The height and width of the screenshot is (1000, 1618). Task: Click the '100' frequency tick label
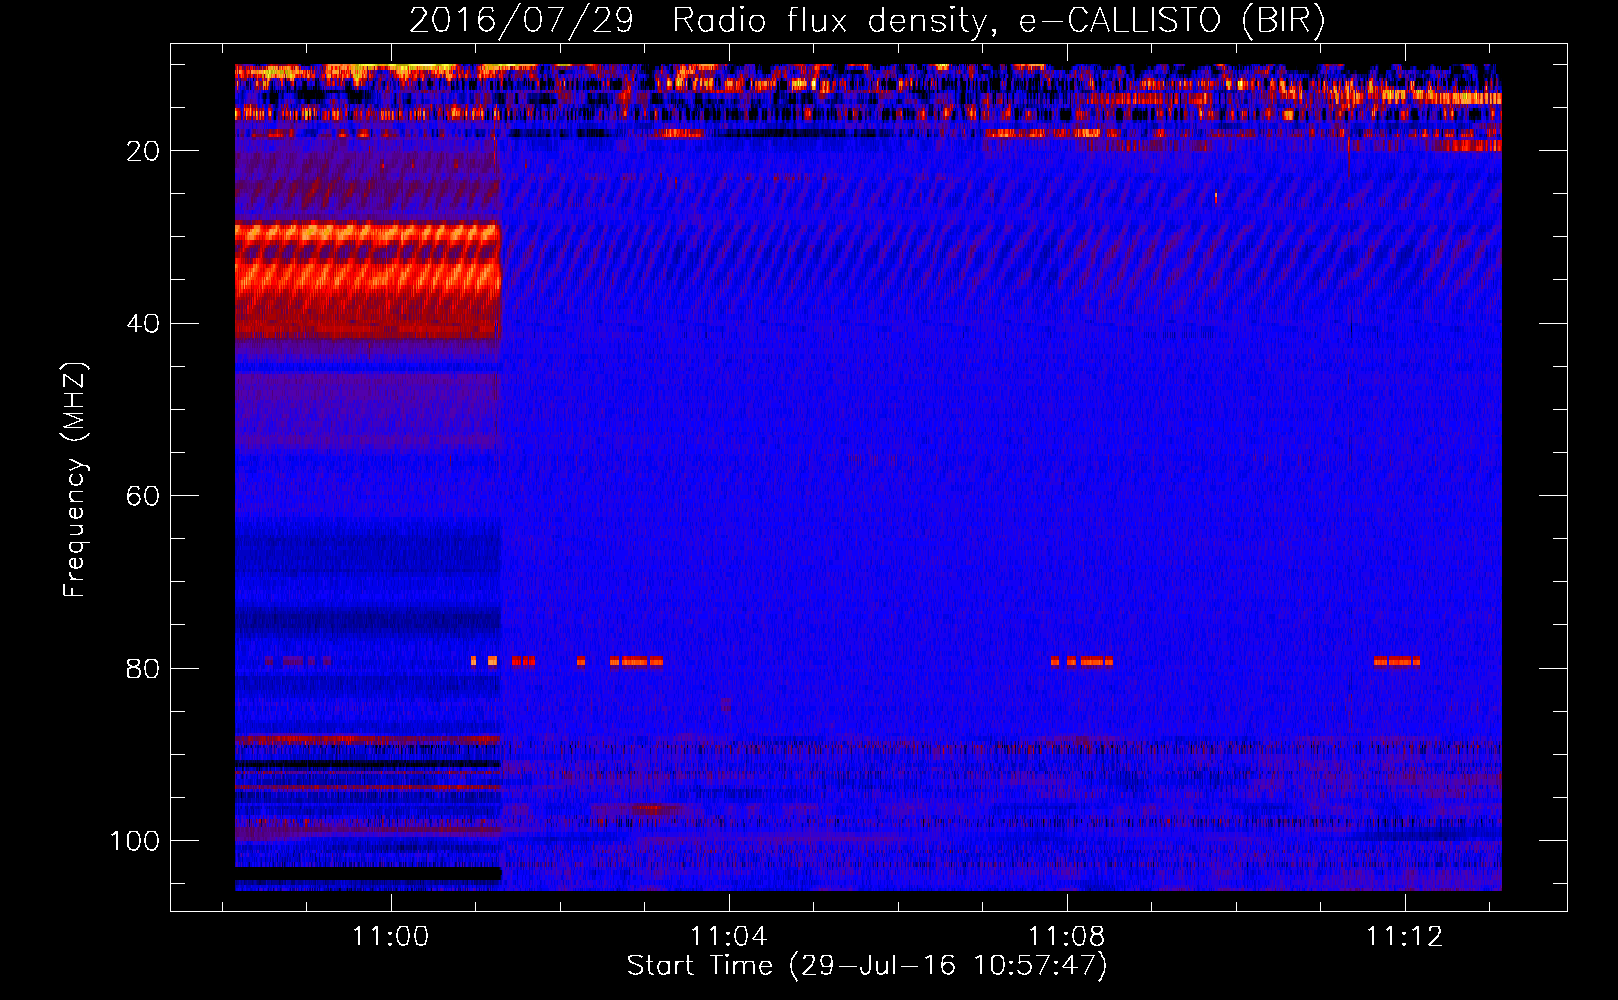[x=135, y=841]
